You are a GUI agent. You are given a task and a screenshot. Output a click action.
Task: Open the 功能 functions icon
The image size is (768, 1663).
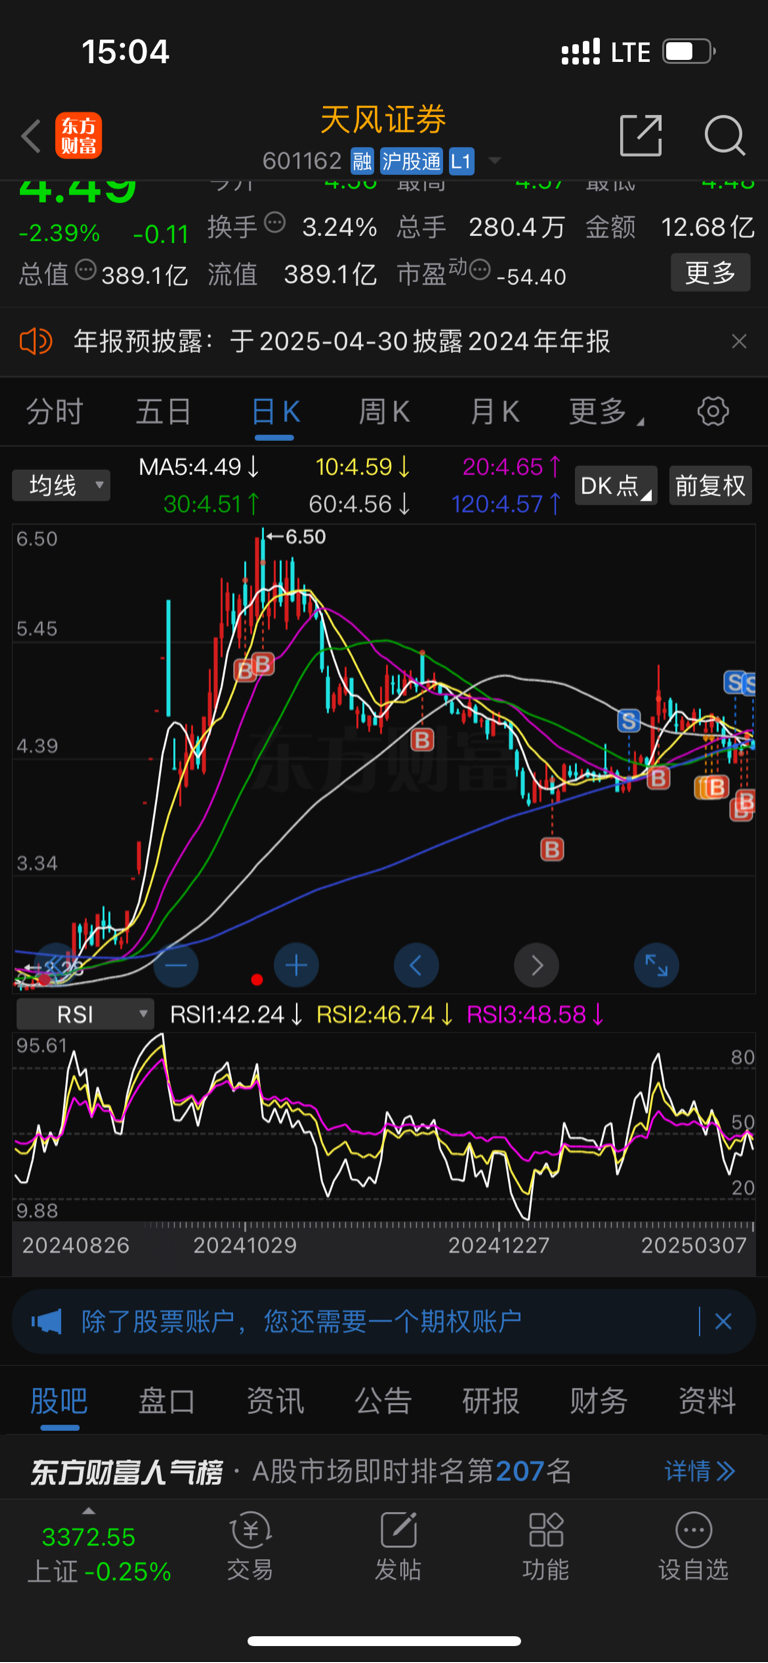(x=546, y=1546)
